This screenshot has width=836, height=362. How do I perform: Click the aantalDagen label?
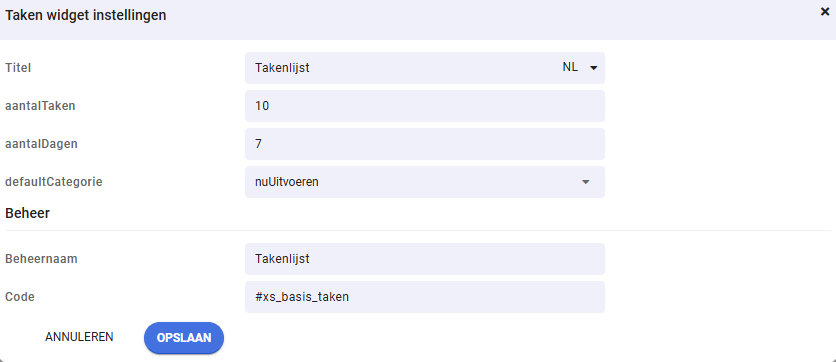coord(41,144)
